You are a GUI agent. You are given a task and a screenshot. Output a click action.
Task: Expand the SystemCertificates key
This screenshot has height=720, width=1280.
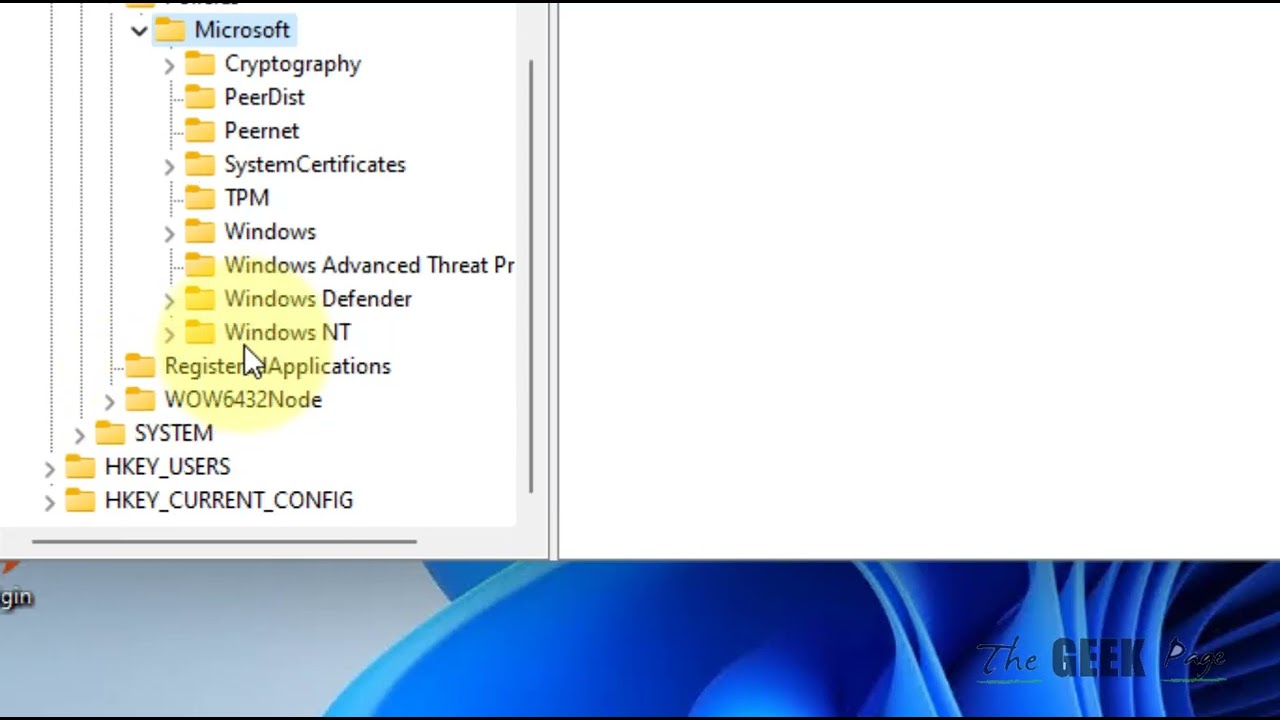pos(169,166)
